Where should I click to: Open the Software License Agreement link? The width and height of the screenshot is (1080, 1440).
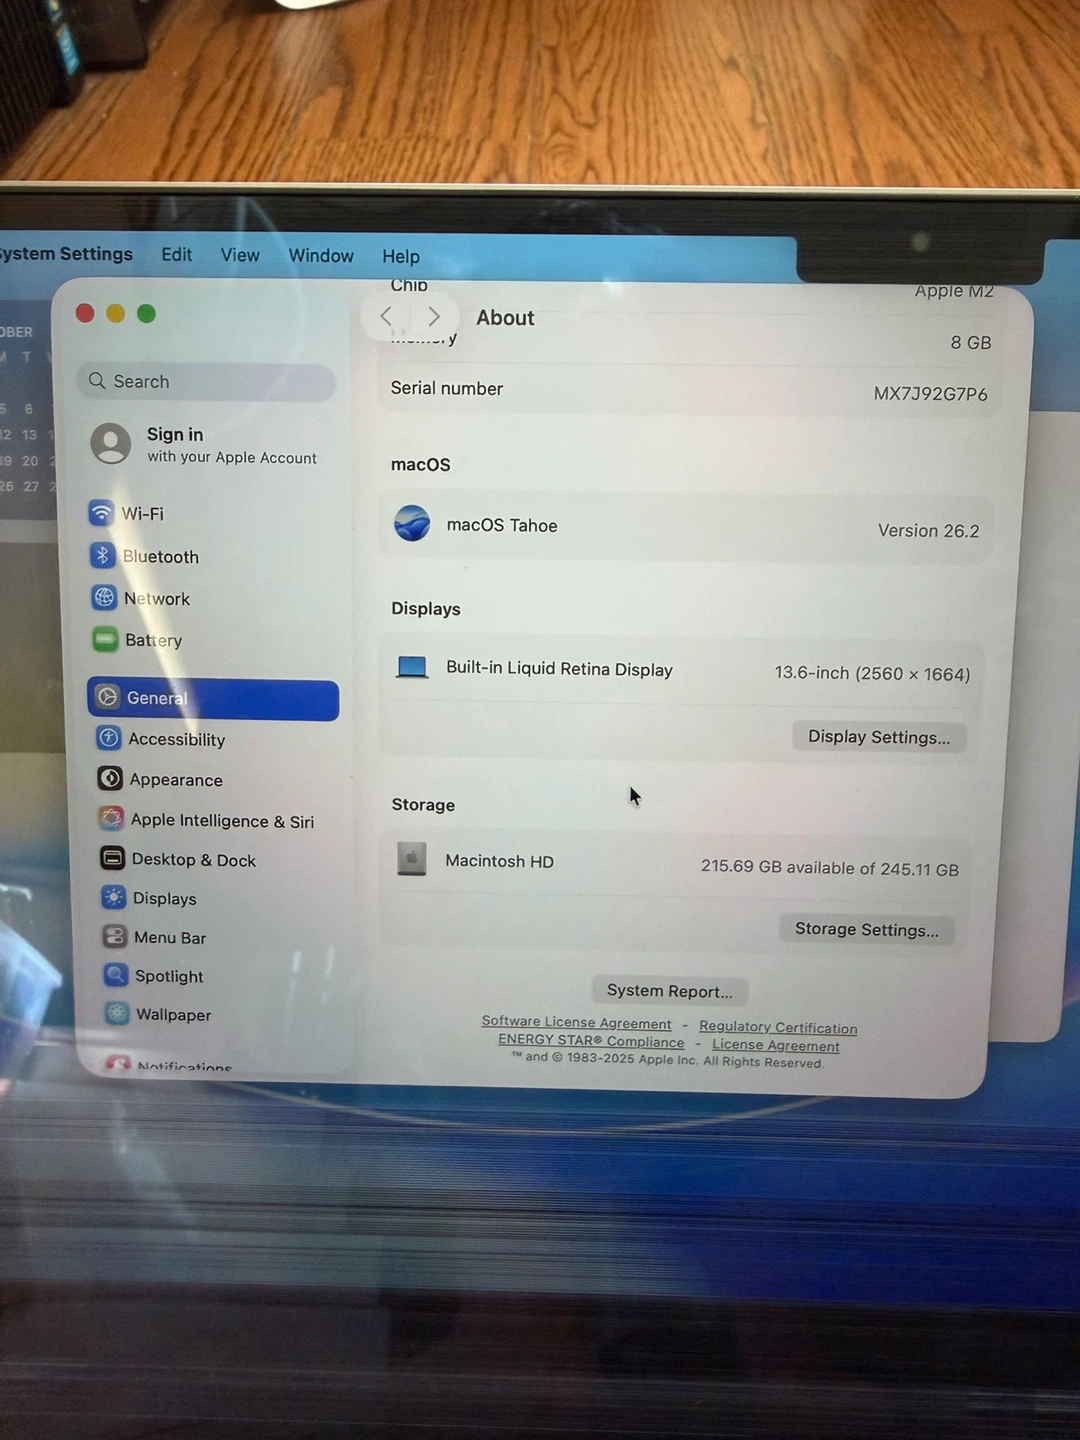(576, 1022)
